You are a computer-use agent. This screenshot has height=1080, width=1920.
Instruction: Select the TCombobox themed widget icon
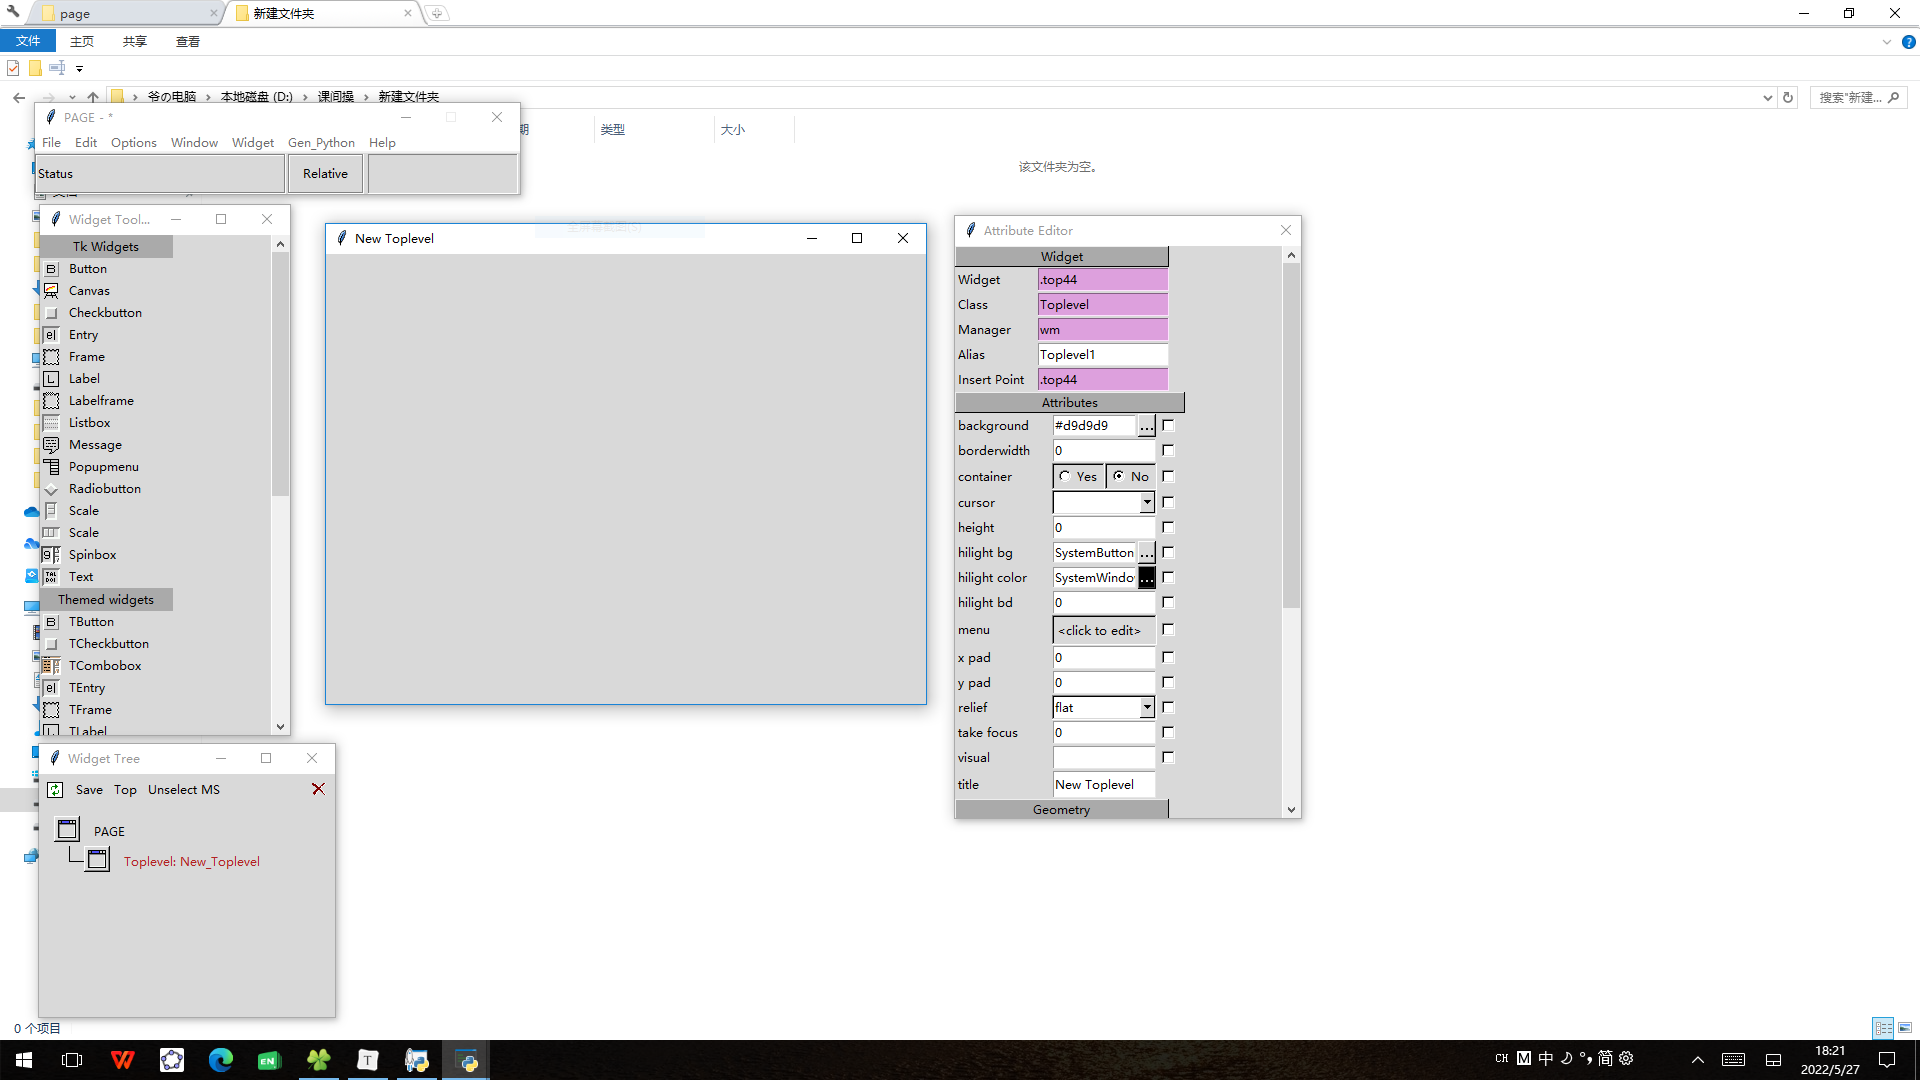coord(51,666)
